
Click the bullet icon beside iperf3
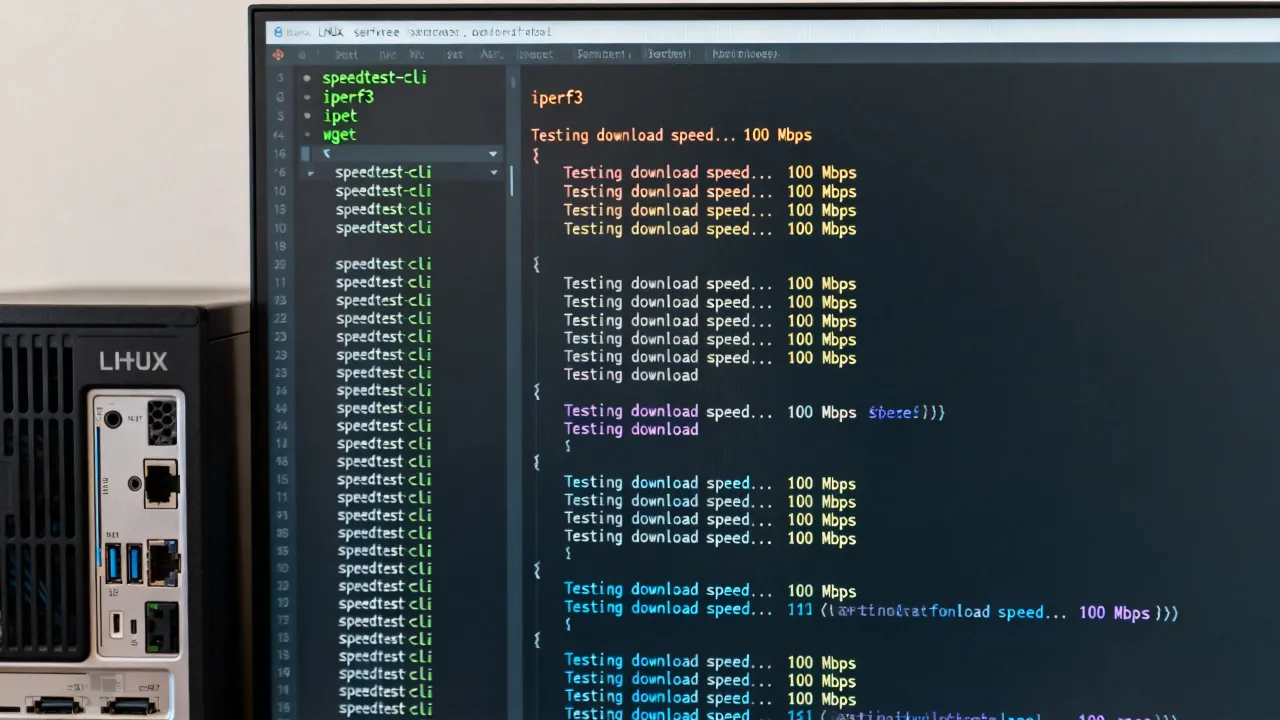coord(306,98)
